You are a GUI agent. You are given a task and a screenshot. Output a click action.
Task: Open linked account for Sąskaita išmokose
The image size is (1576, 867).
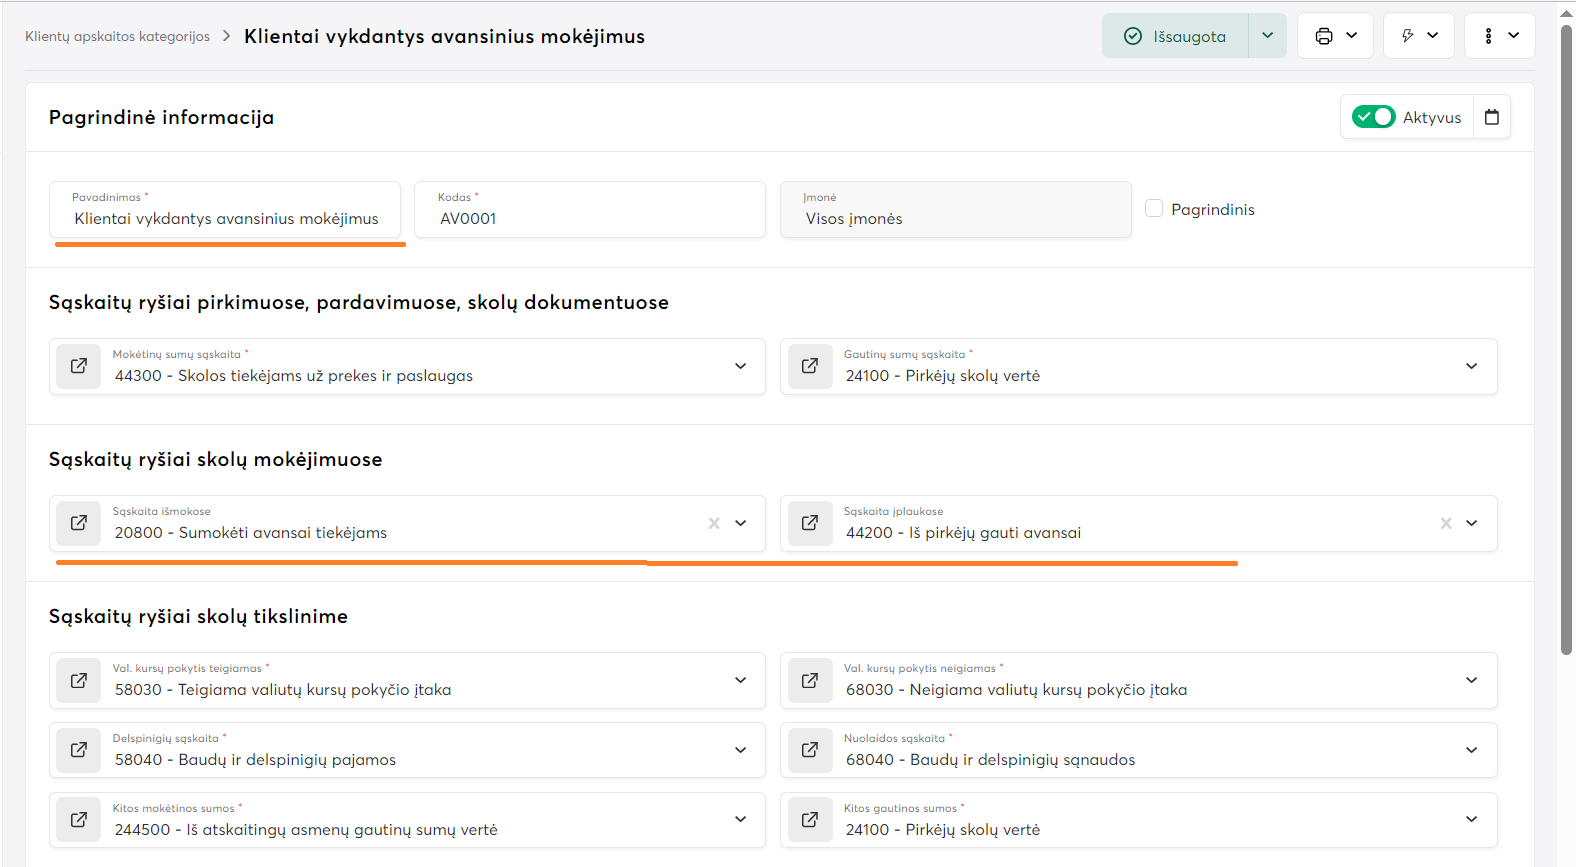click(78, 523)
